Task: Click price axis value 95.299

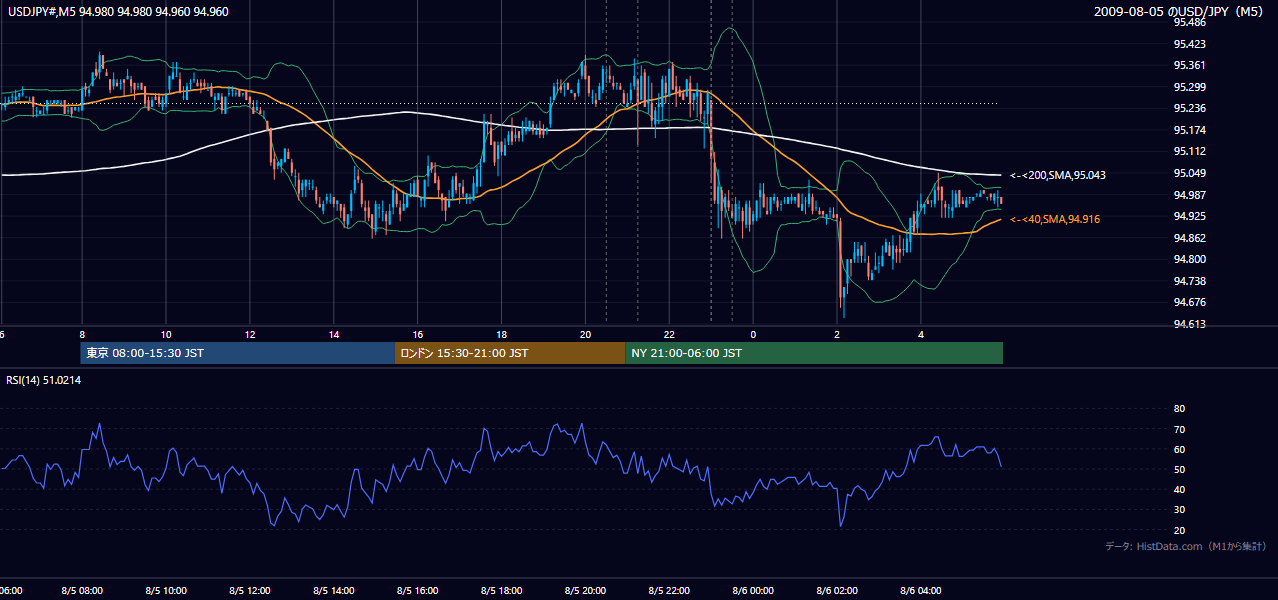Action: [1190, 87]
